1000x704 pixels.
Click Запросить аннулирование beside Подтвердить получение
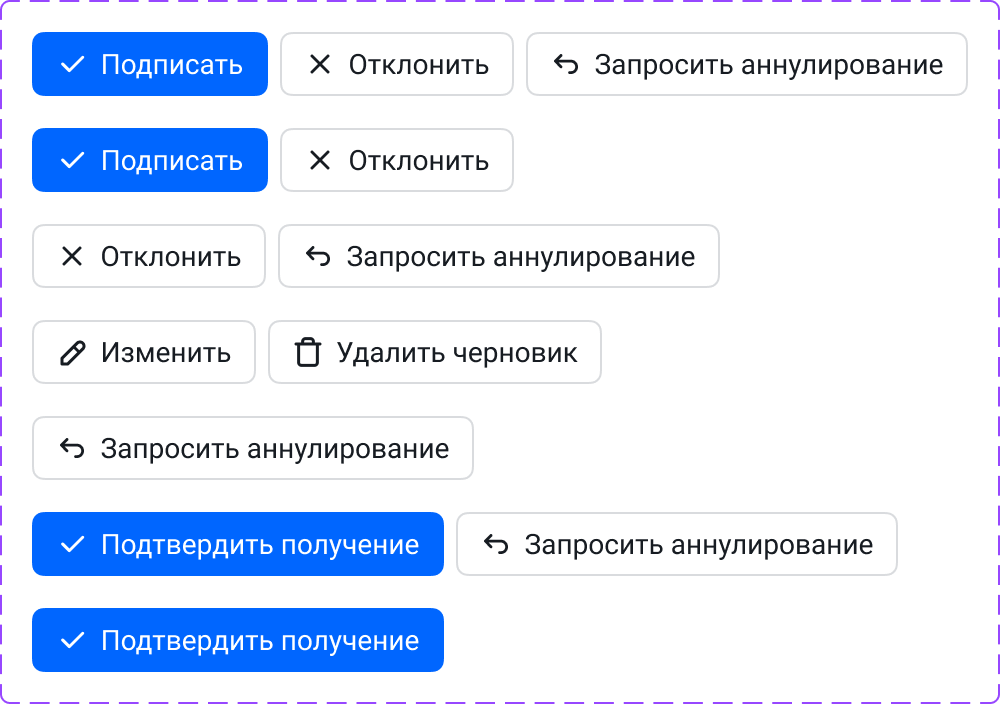tap(676, 544)
